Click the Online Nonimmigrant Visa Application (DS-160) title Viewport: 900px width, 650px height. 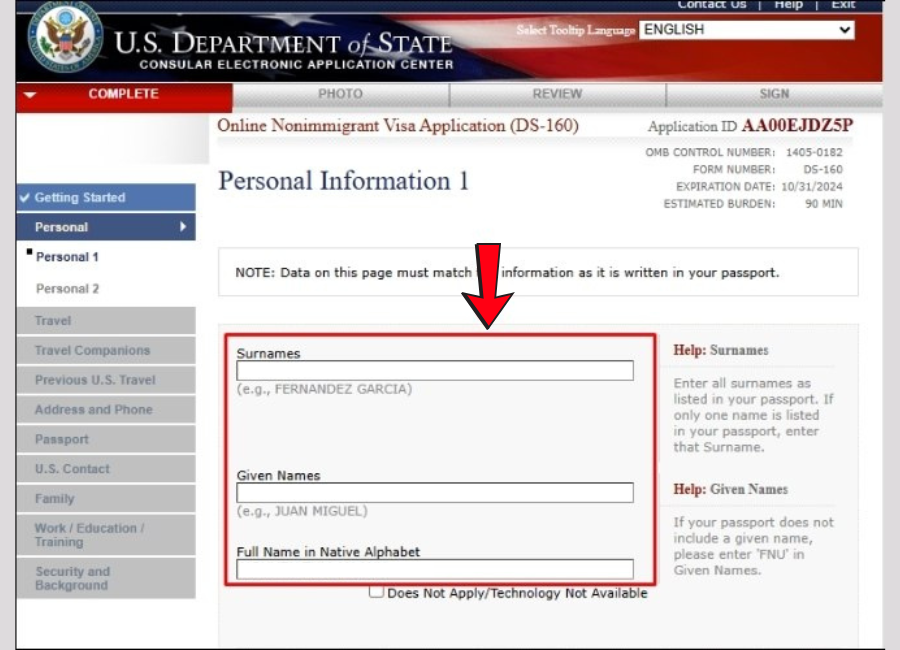(398, 126)
